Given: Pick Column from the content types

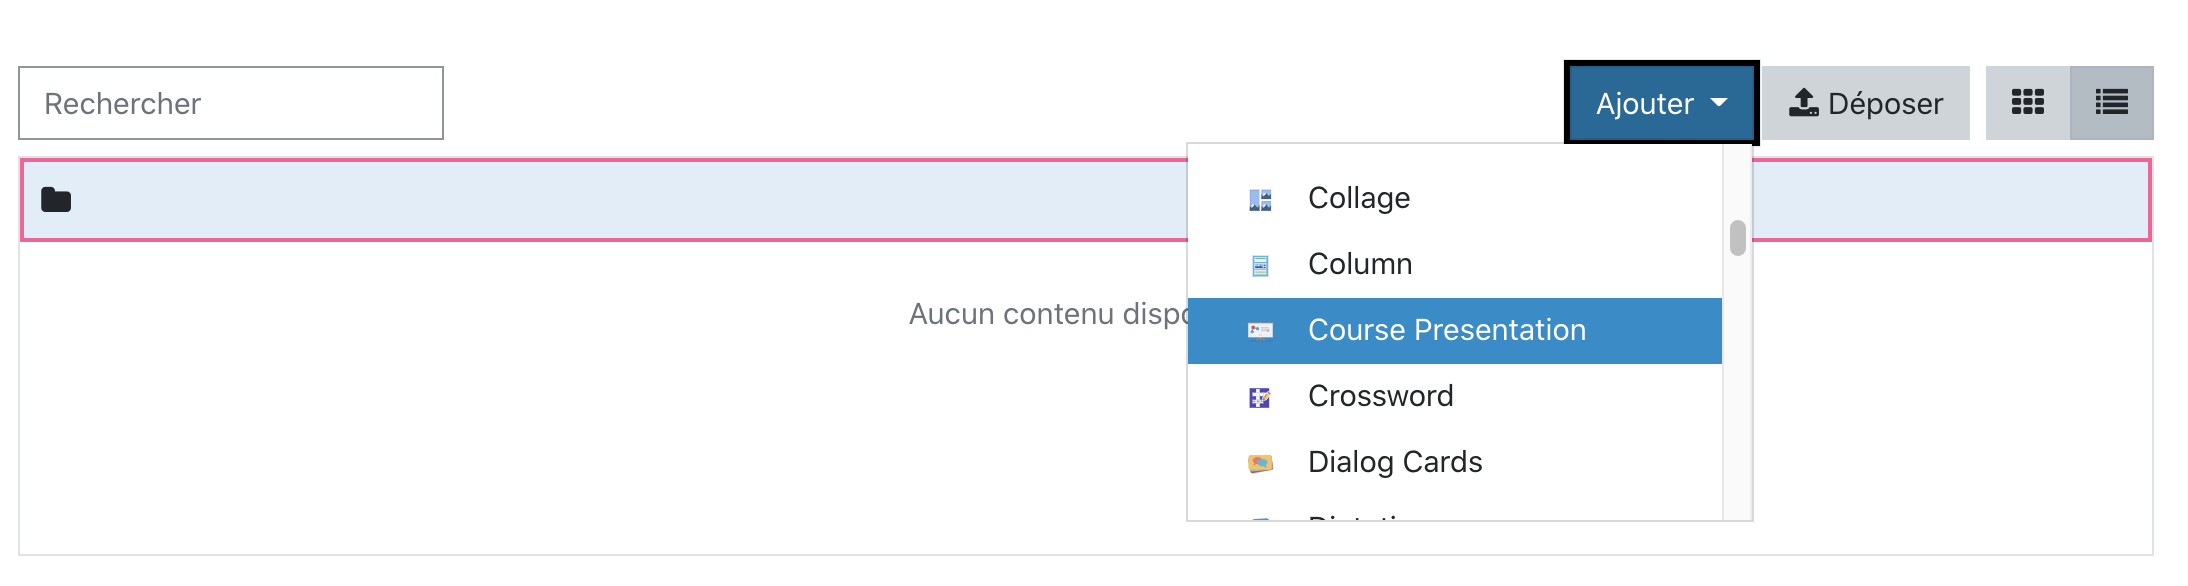Looking at the screenshot, I should [1360, 264].
